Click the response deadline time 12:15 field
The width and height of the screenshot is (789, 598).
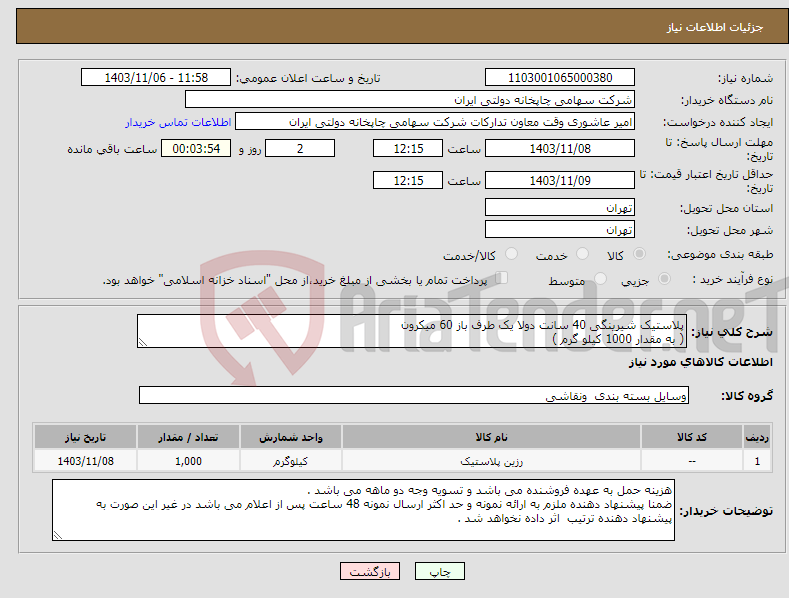[408, 148]
